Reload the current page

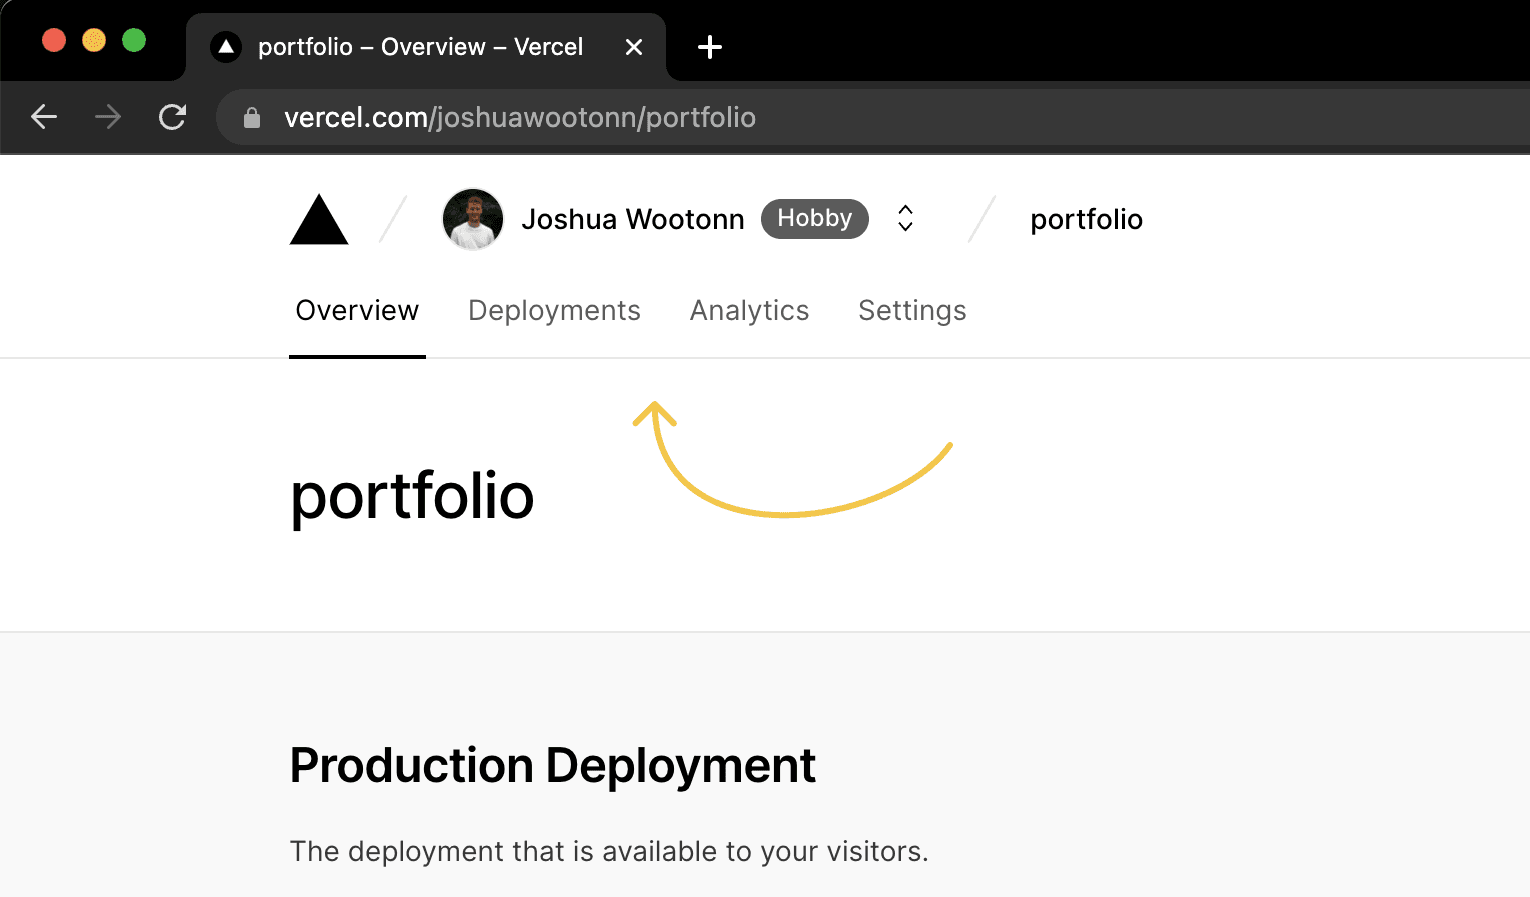tap(172, 117)
